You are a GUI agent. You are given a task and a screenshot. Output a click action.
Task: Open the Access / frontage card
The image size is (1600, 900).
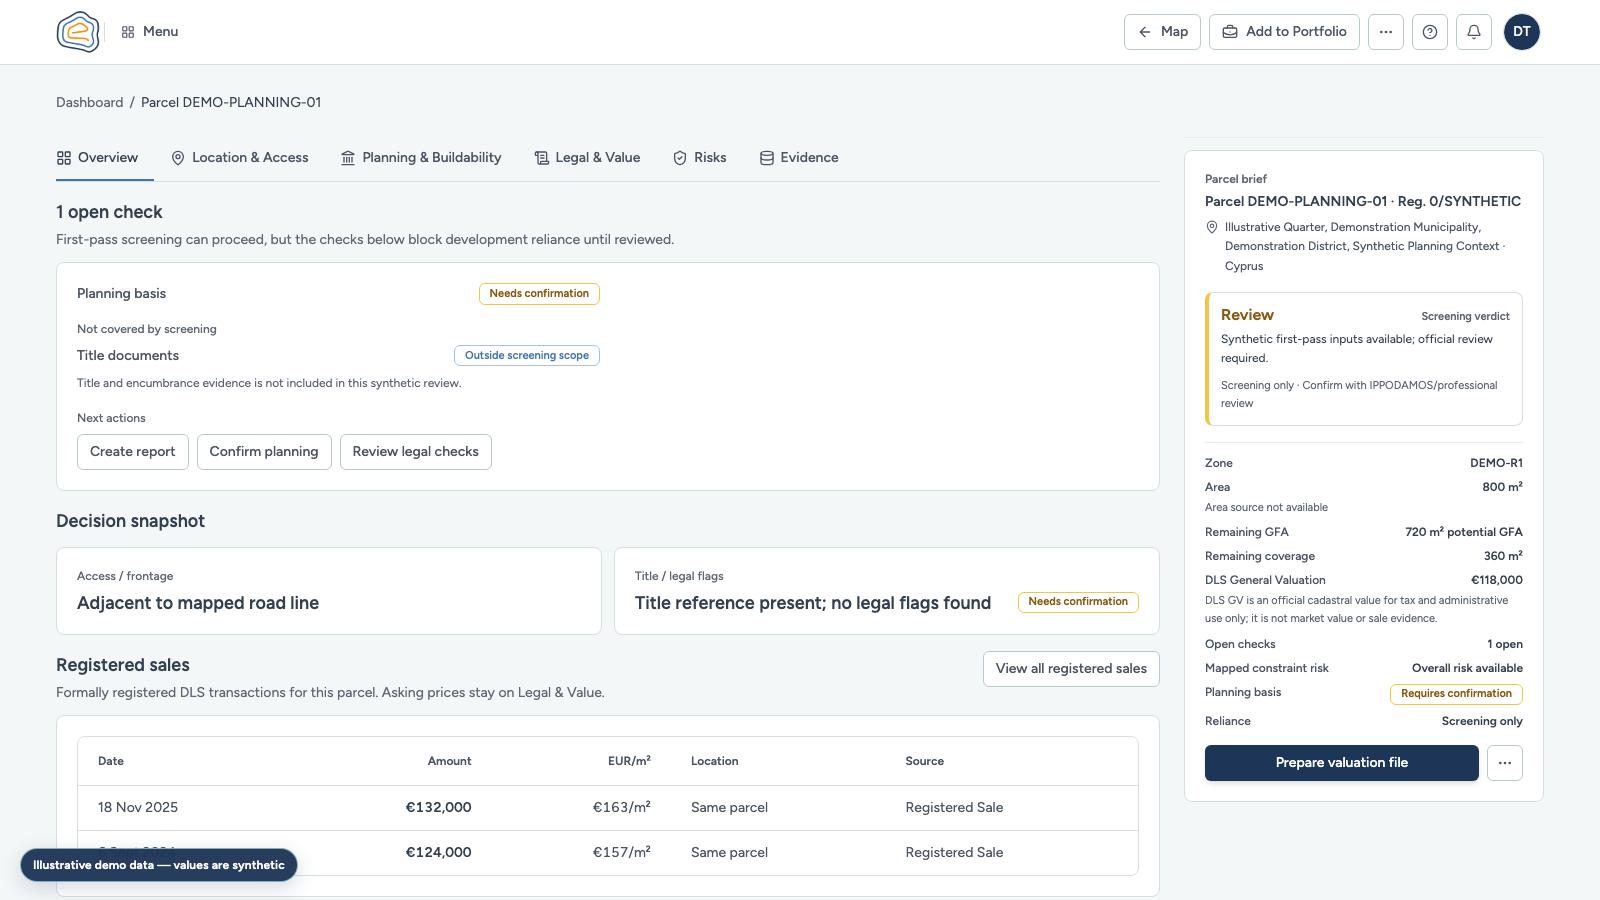pyautogui.click(x=329, y=591)
